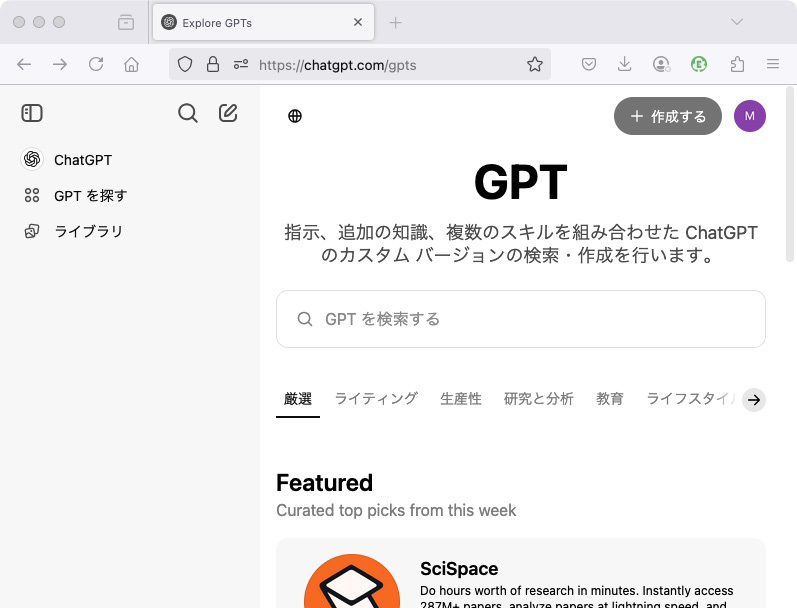The width and height of the screenshot is (797, 608).
Task: Open Firefox downloads panel
Action: [x=625, y=64]
